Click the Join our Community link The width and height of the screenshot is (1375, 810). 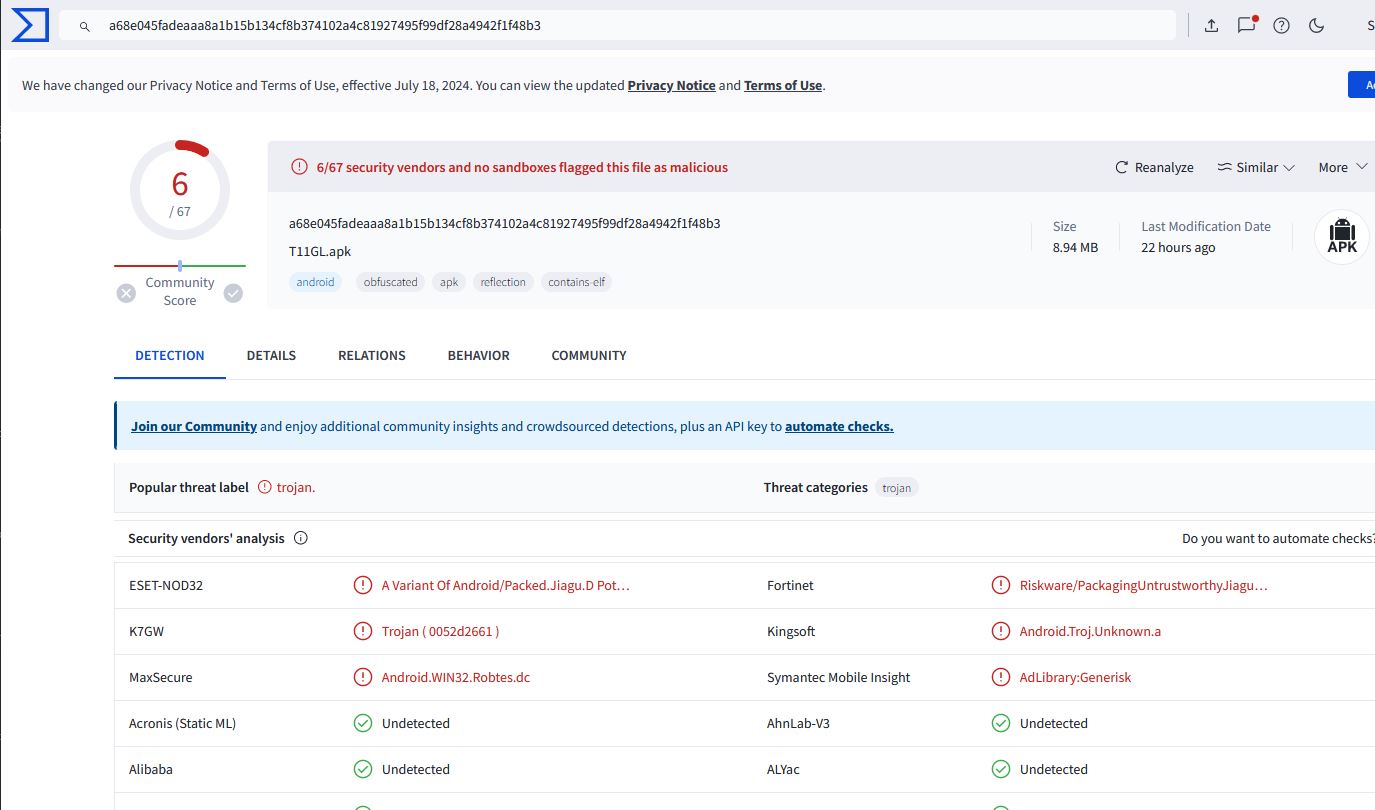coord(194,426)
